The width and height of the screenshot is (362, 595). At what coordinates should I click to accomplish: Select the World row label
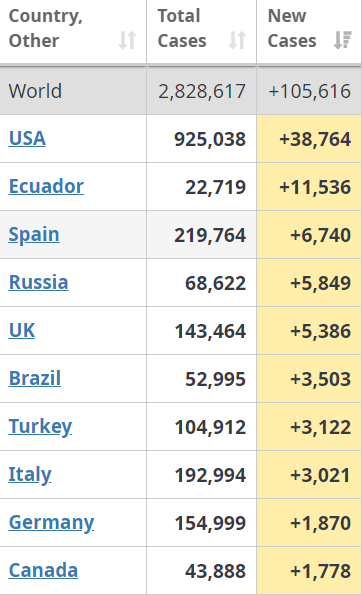[35, 91]
